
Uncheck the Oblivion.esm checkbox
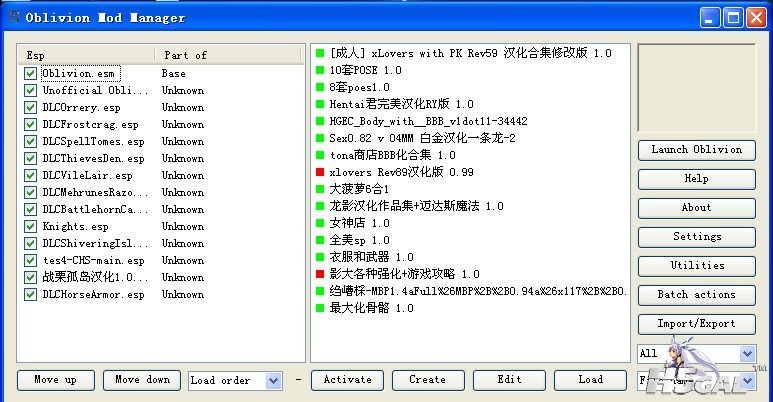(30, 73)
